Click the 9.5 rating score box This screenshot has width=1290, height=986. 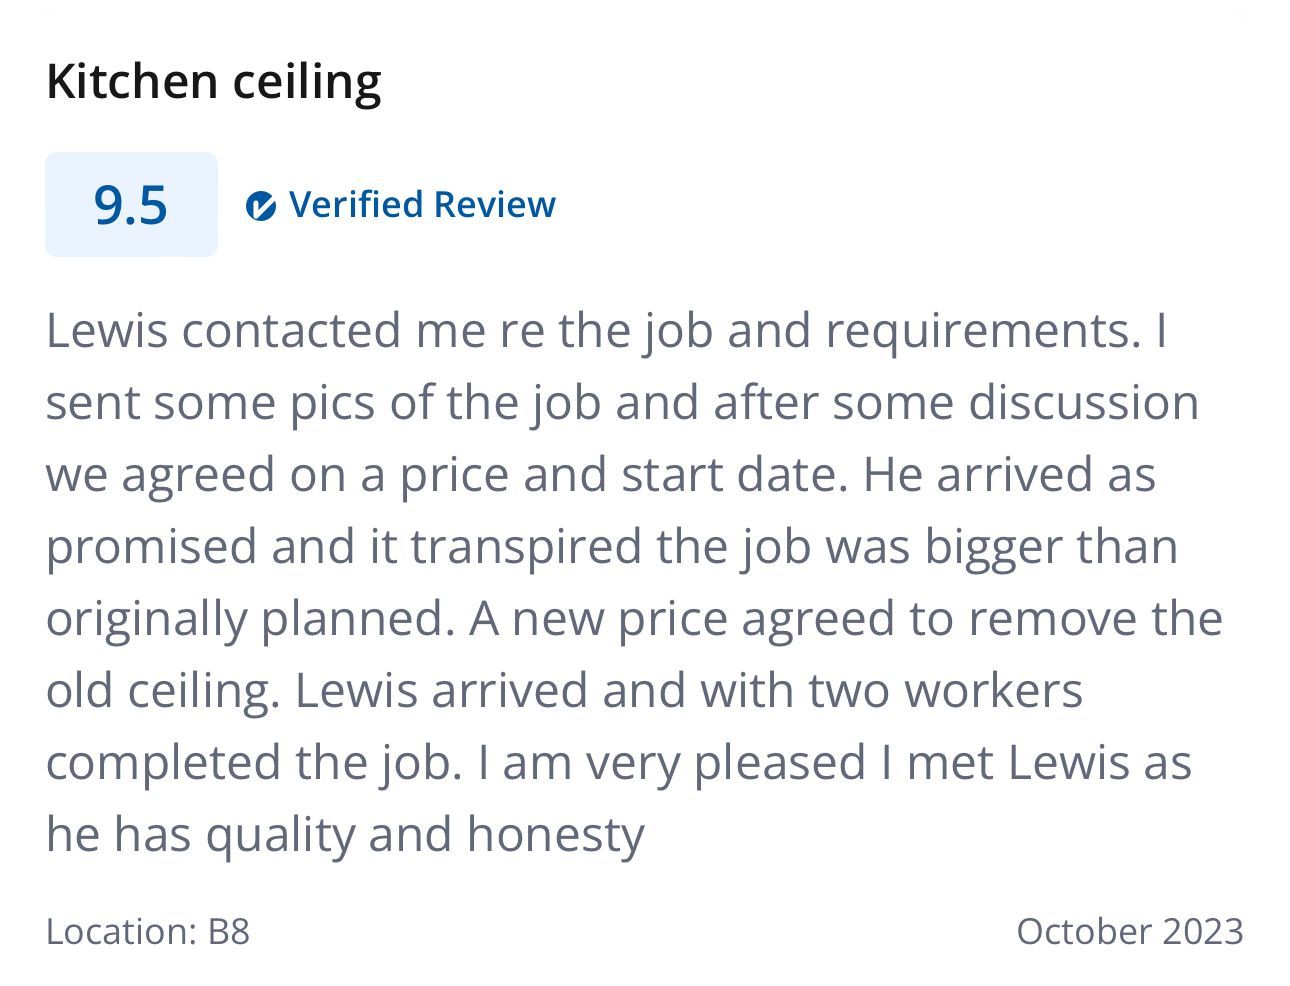[x=131, y=205]
